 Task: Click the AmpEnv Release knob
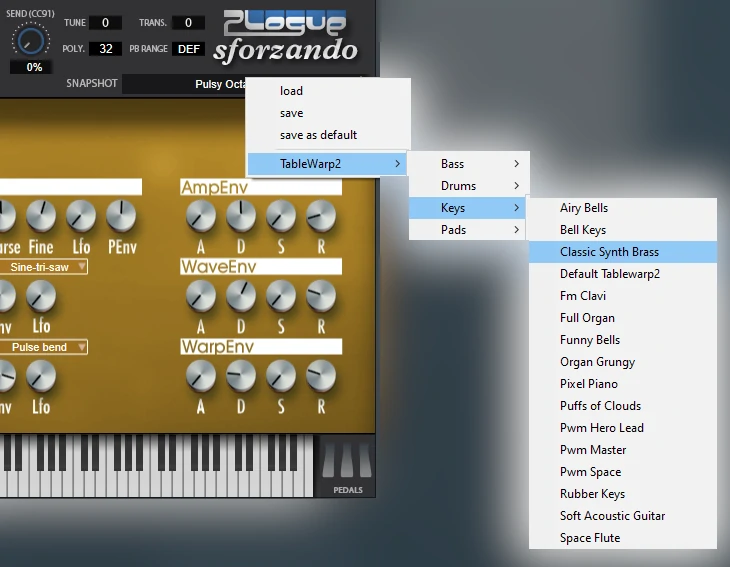pyautogui.click(x=321, y=214)
